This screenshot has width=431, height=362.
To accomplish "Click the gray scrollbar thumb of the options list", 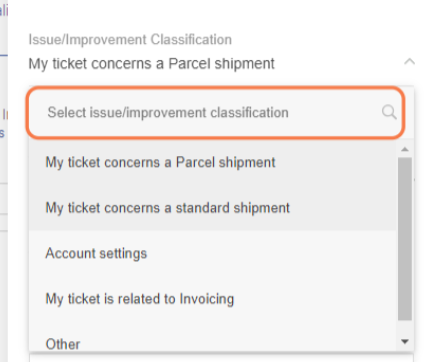I will pyautogui.click(x=405, y=239).
